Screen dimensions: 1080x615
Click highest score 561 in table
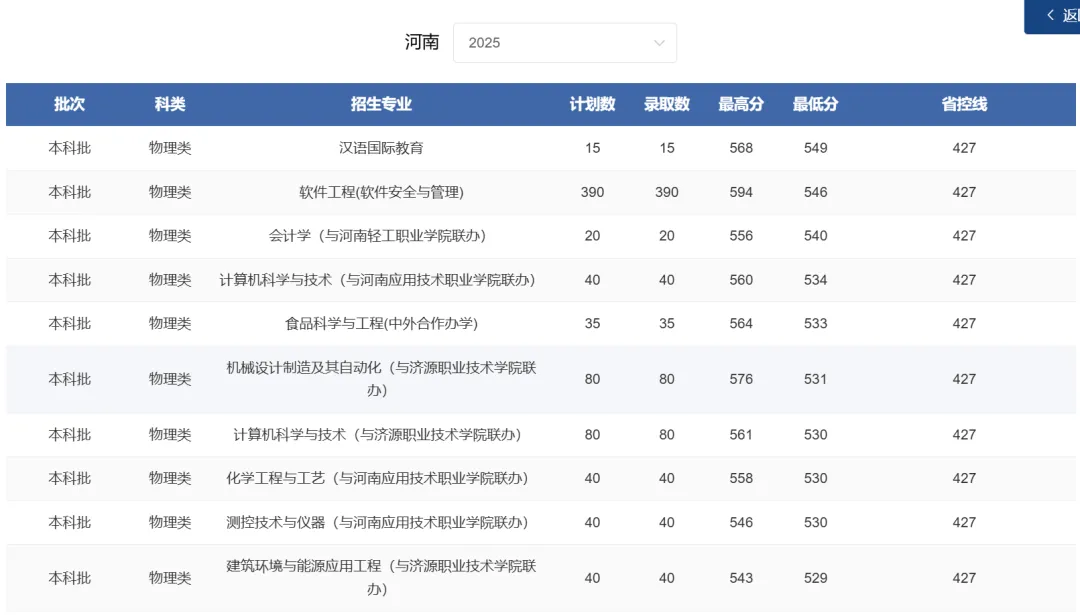[x=741, y=435]
